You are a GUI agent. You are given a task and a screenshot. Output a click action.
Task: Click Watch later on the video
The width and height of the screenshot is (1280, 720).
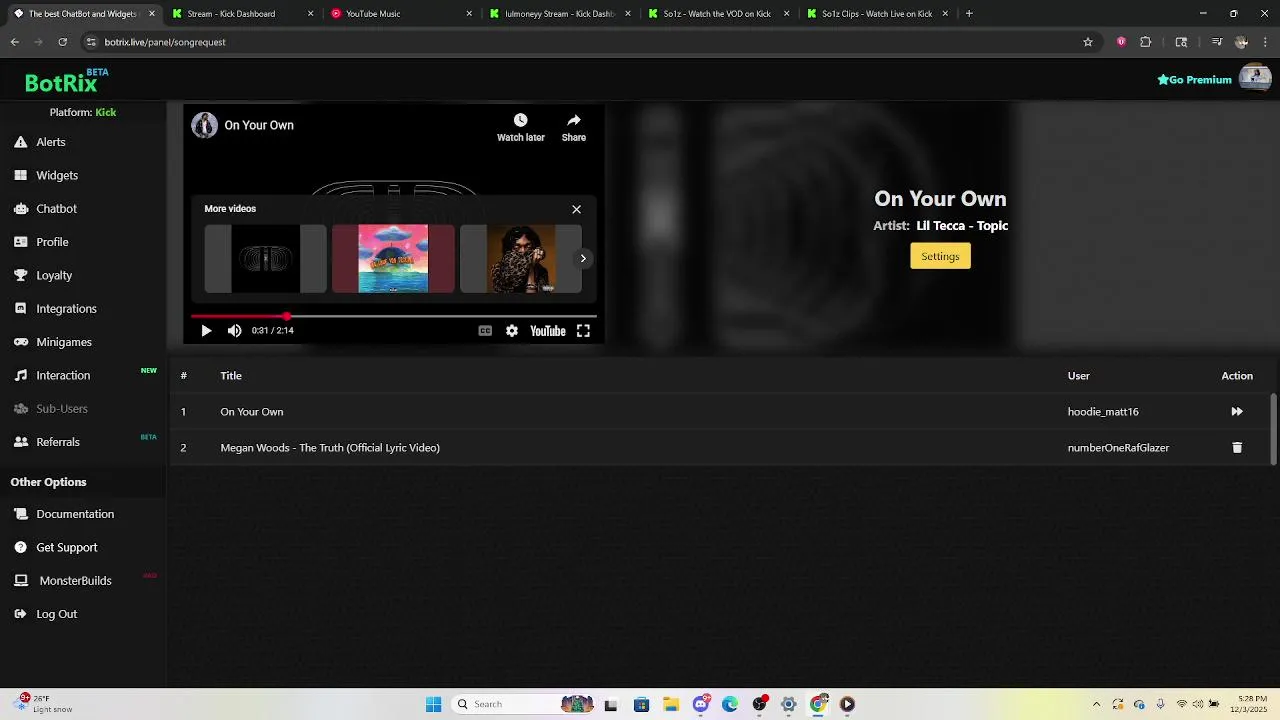[520, 128]
